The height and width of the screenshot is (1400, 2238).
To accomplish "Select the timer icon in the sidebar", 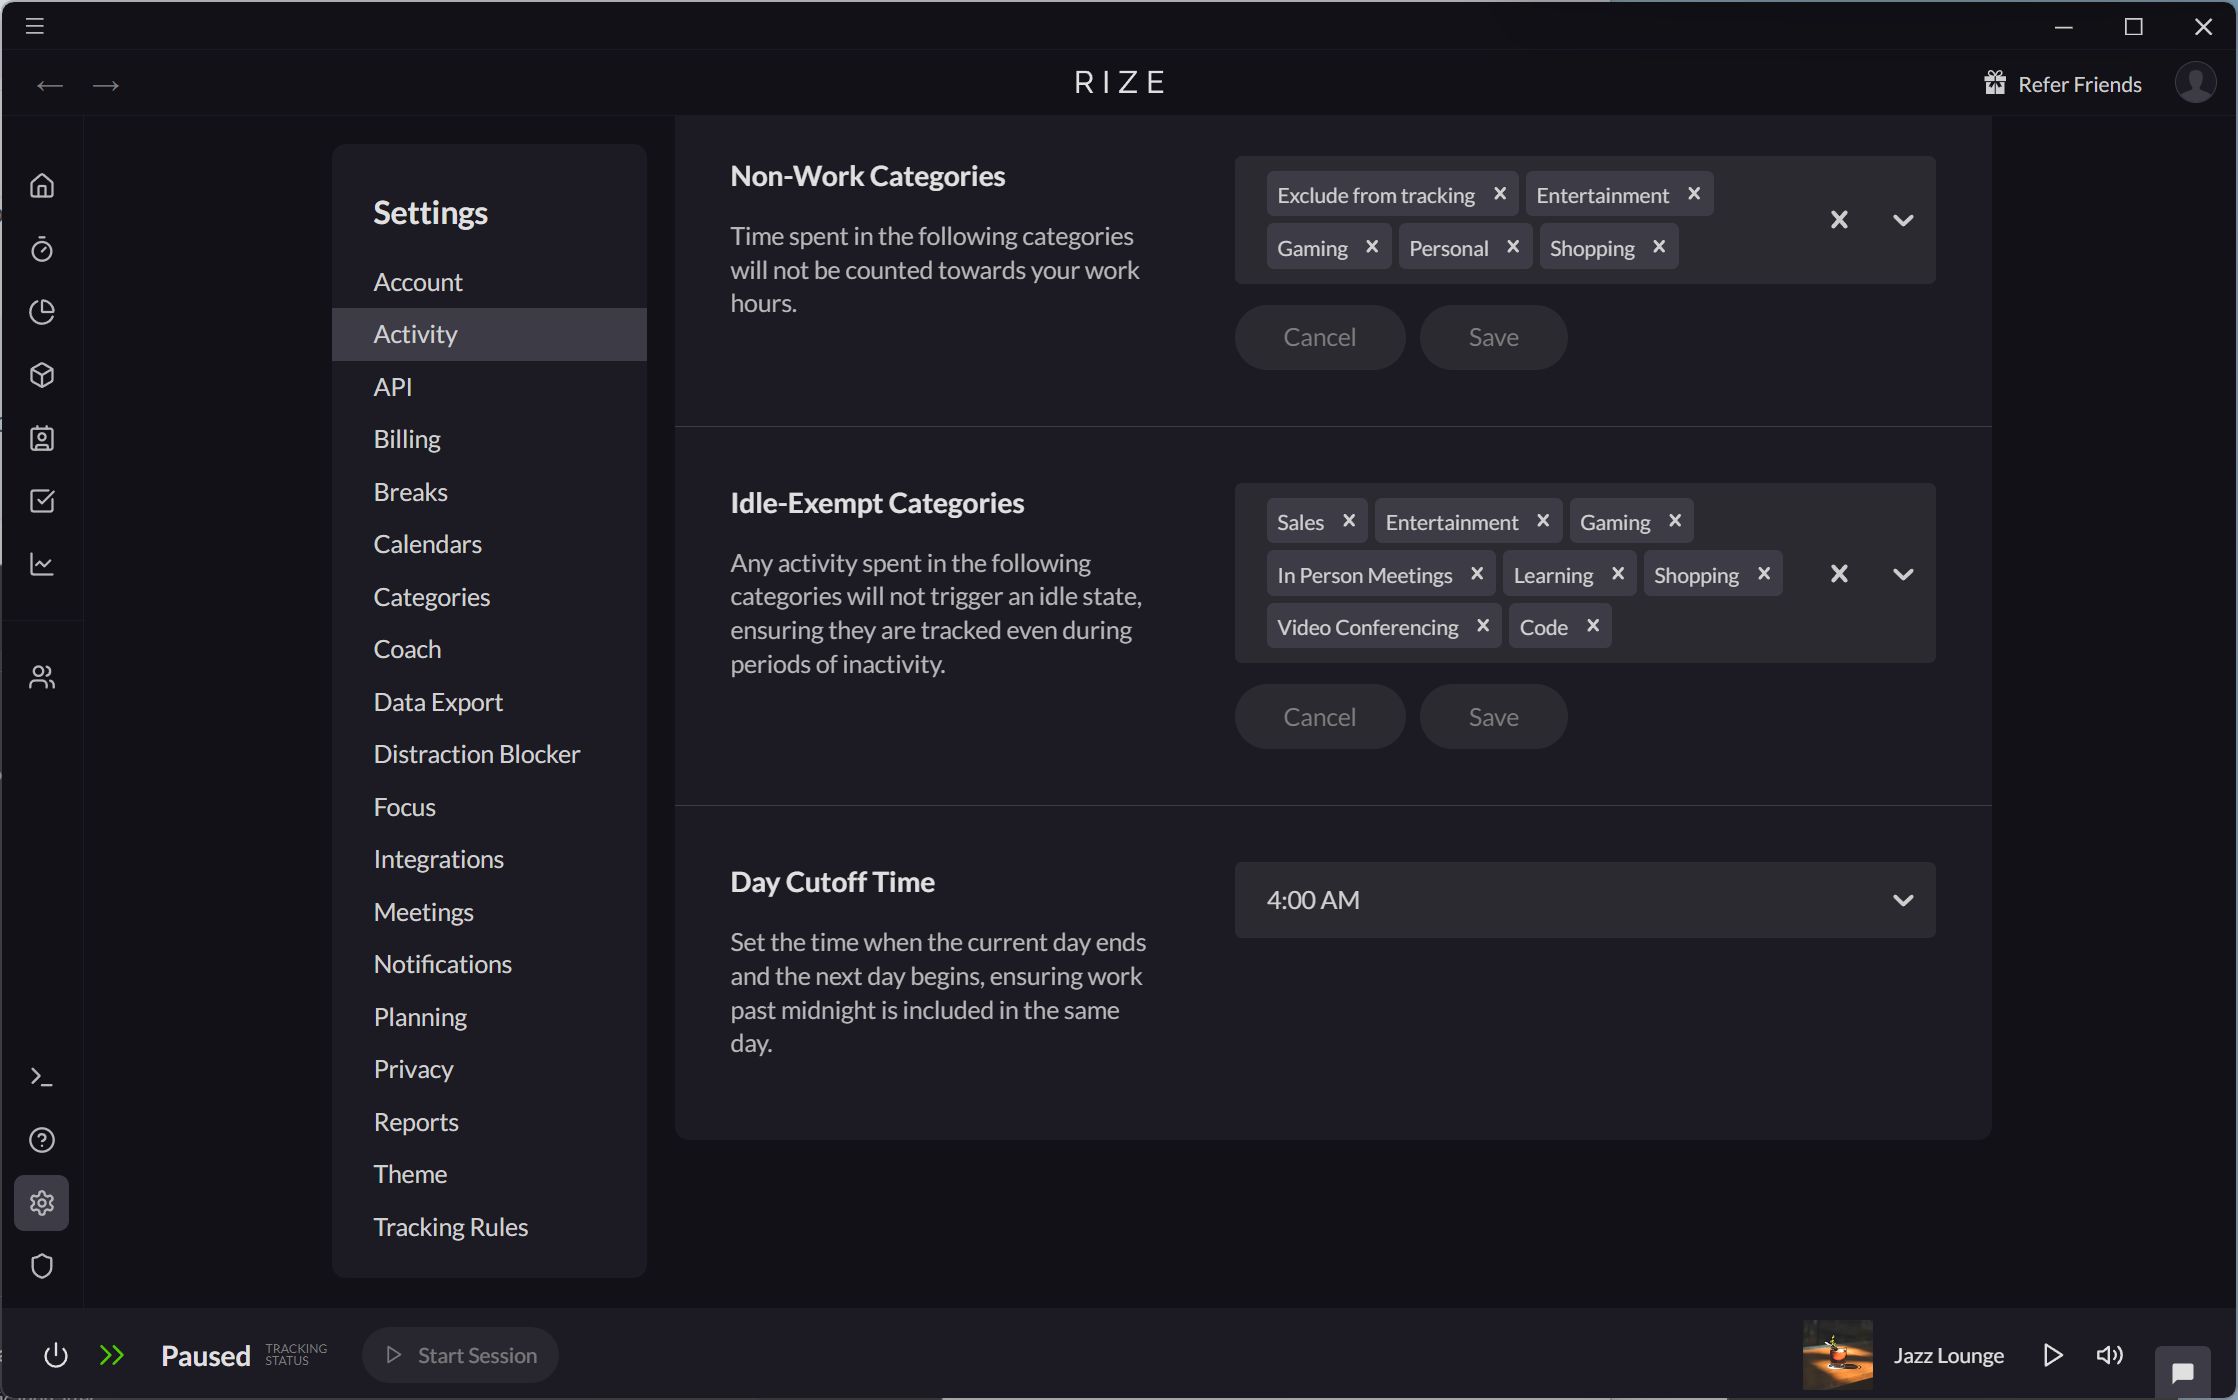I will 42,249.
